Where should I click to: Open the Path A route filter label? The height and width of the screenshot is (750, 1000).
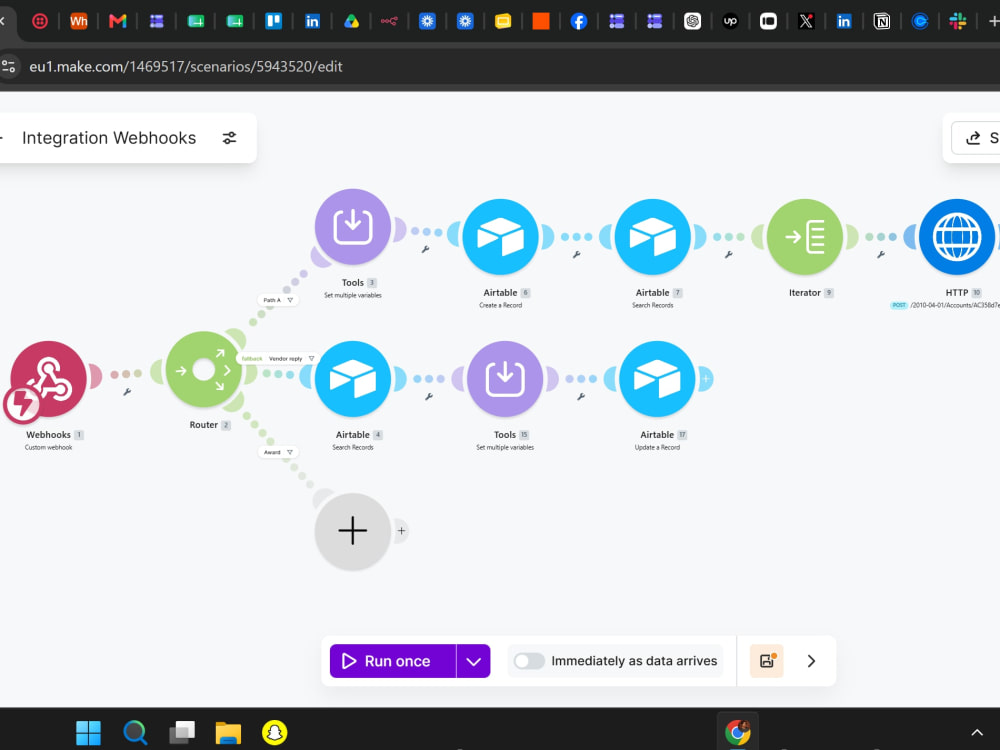coord(278,300)
